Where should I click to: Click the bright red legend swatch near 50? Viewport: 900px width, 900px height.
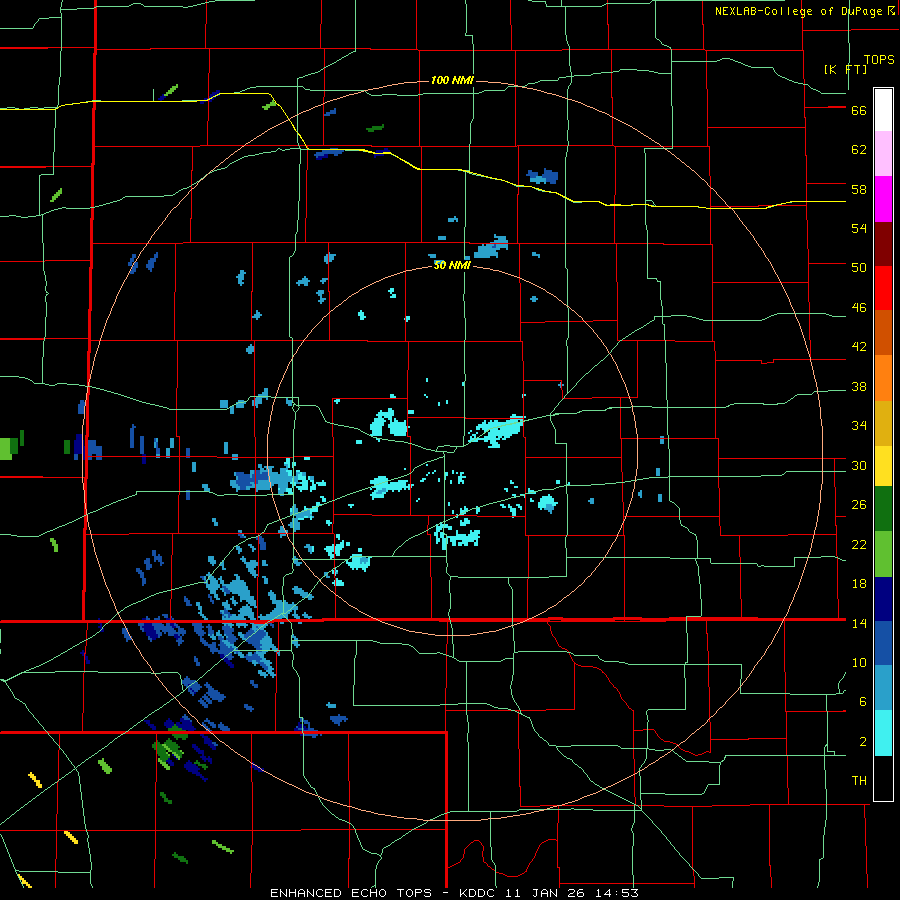[x=883, y=288]
